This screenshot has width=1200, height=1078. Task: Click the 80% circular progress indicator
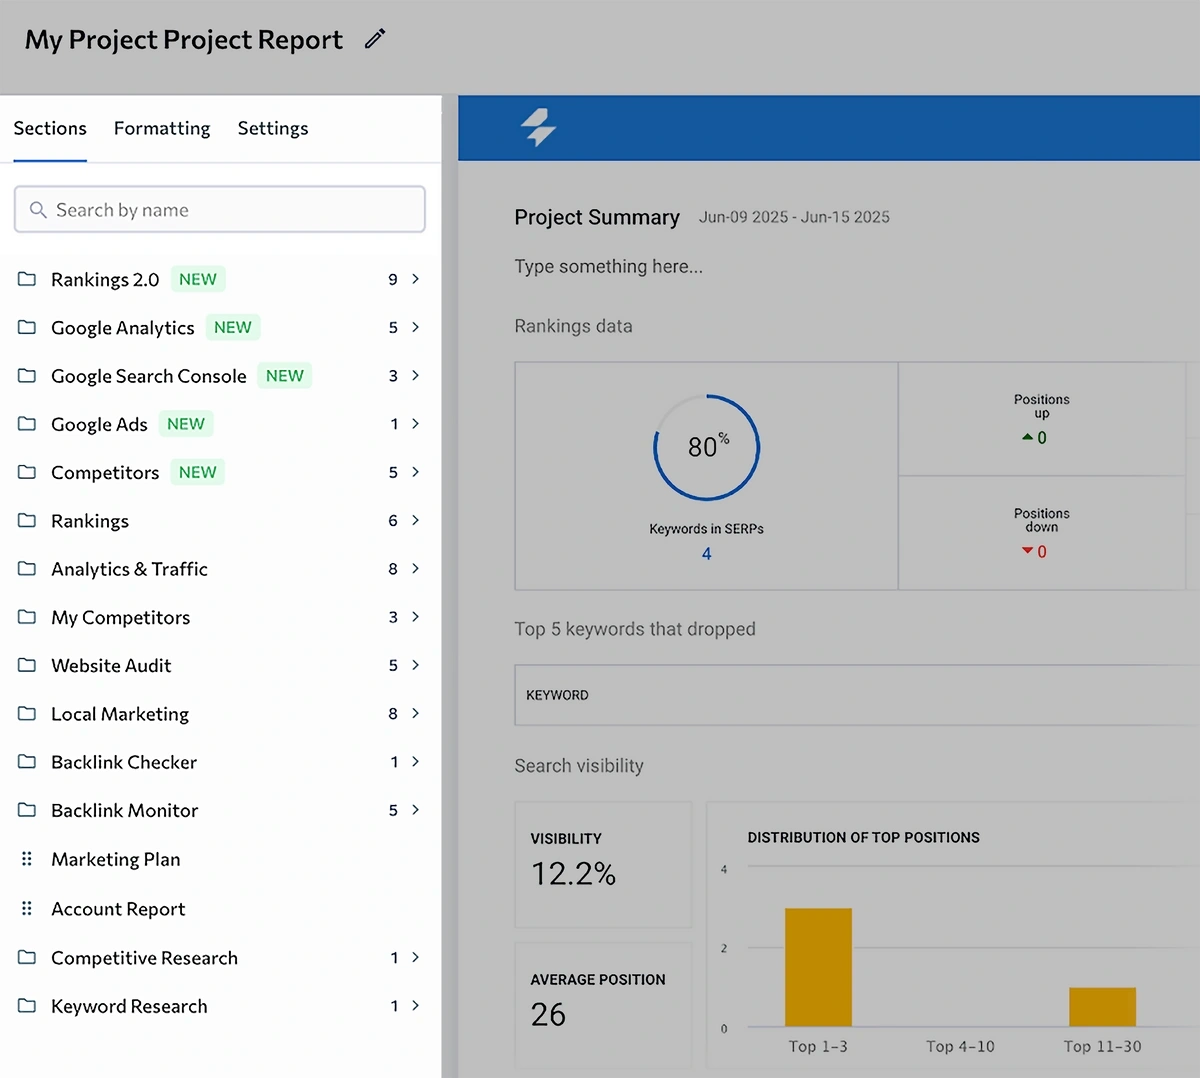[706, 447]
